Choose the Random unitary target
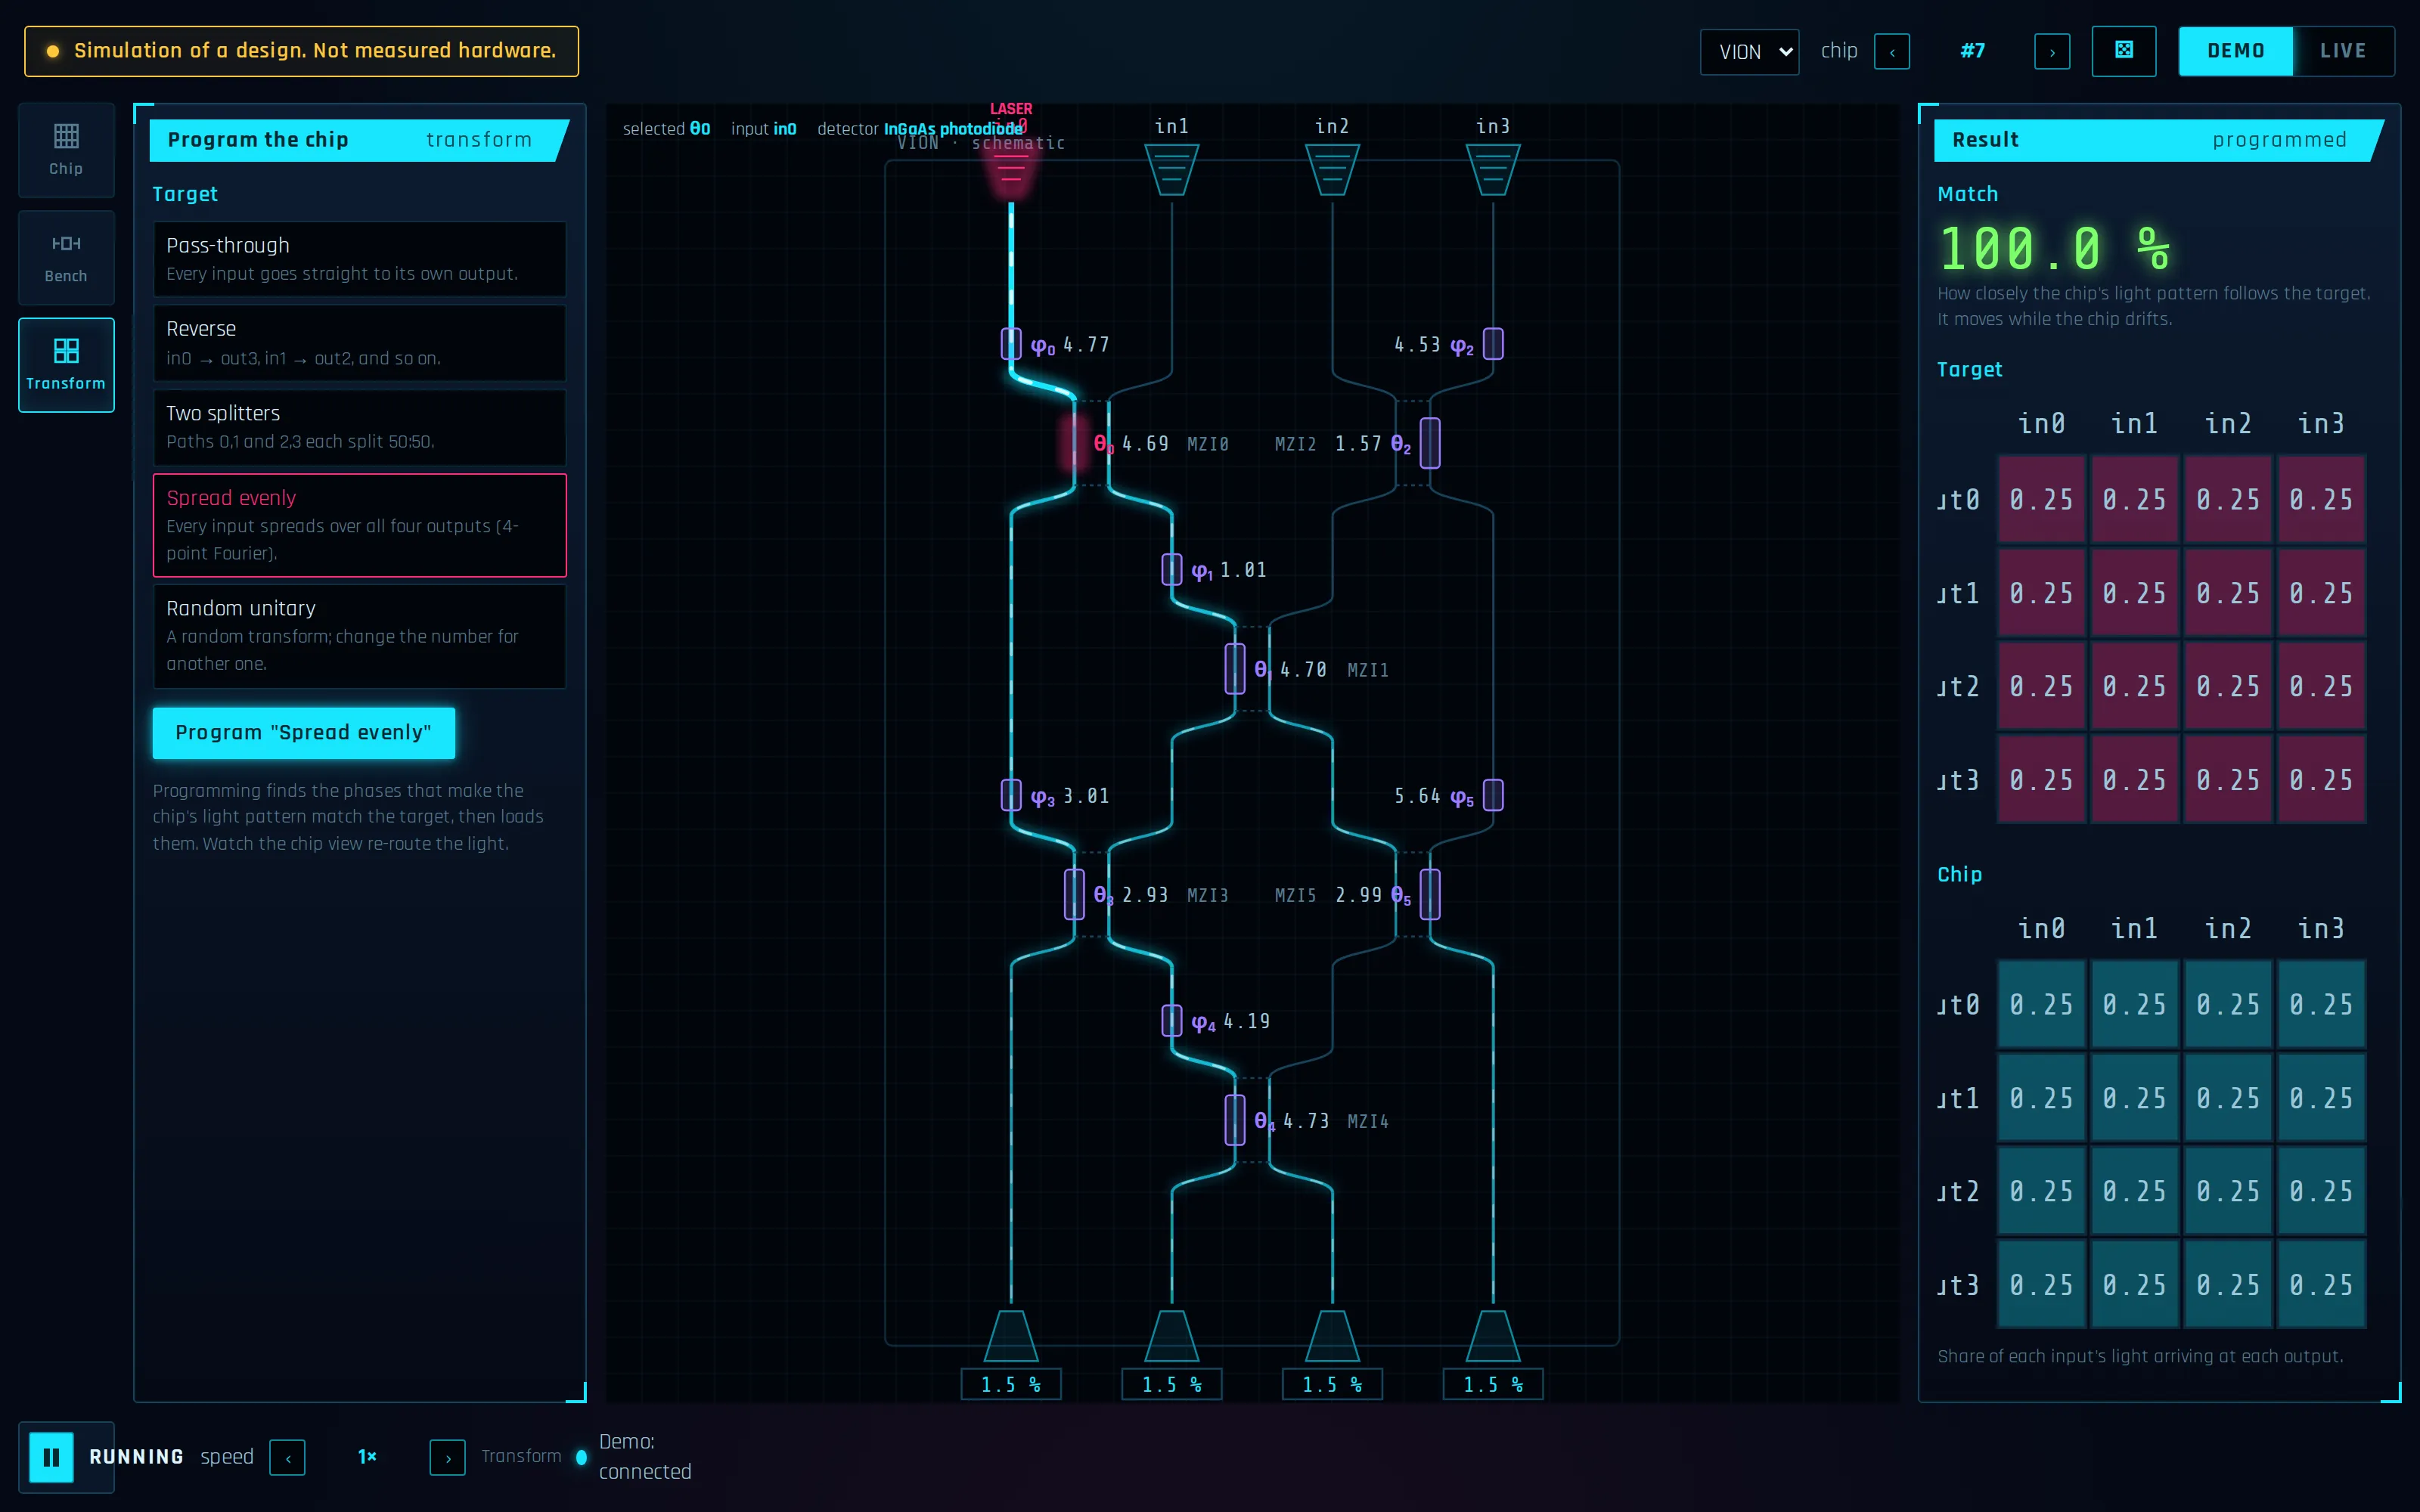 pyautogui.click(x=360, y=636)
